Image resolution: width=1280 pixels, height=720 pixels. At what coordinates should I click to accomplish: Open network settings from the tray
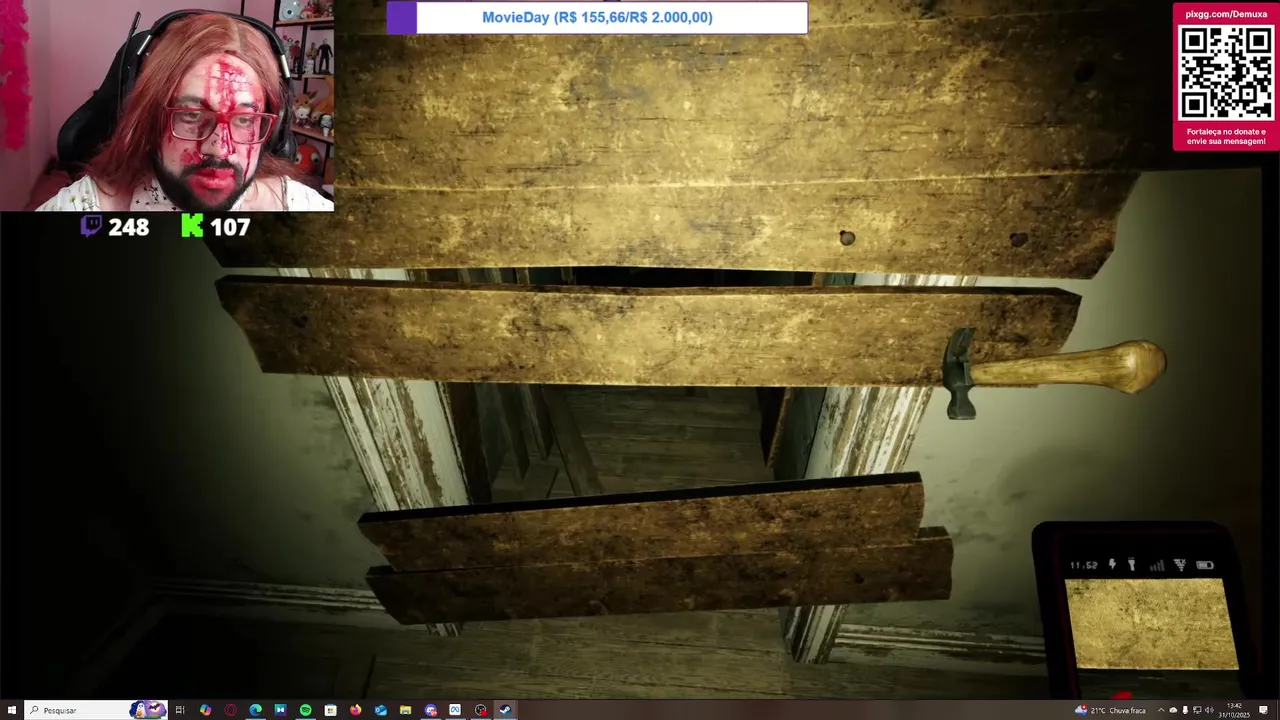click(1197, 710)
